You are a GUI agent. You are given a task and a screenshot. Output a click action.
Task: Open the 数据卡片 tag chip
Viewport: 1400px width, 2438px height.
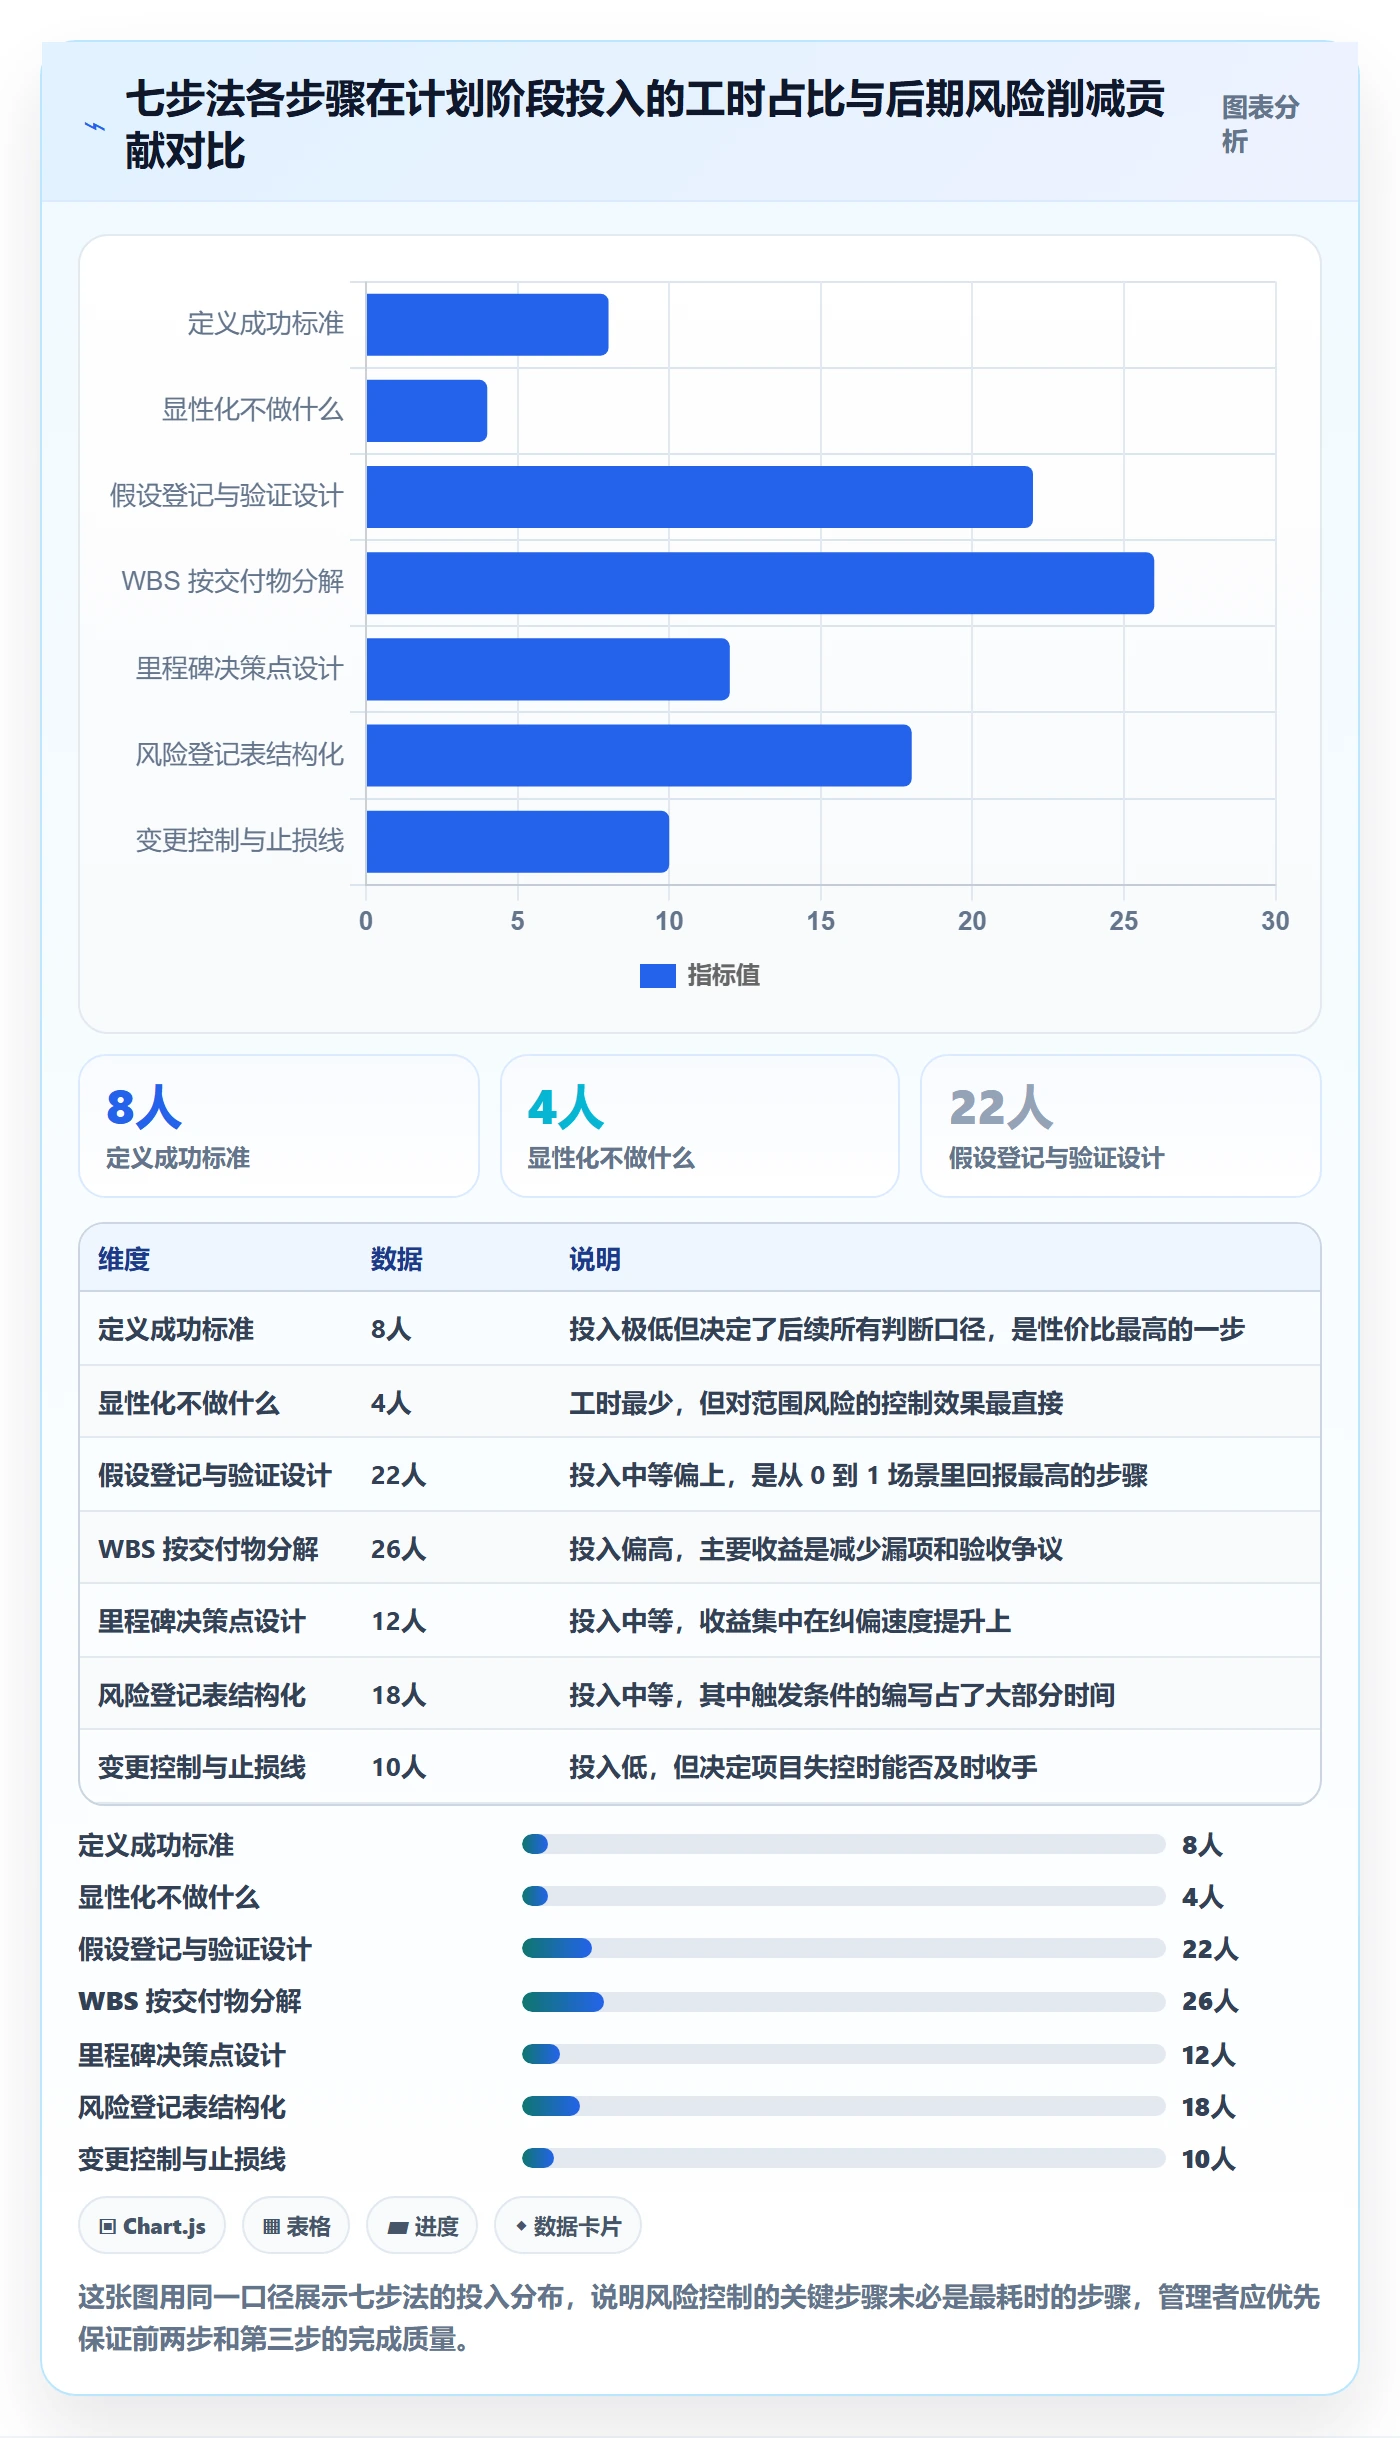(x=568, y=2226)
